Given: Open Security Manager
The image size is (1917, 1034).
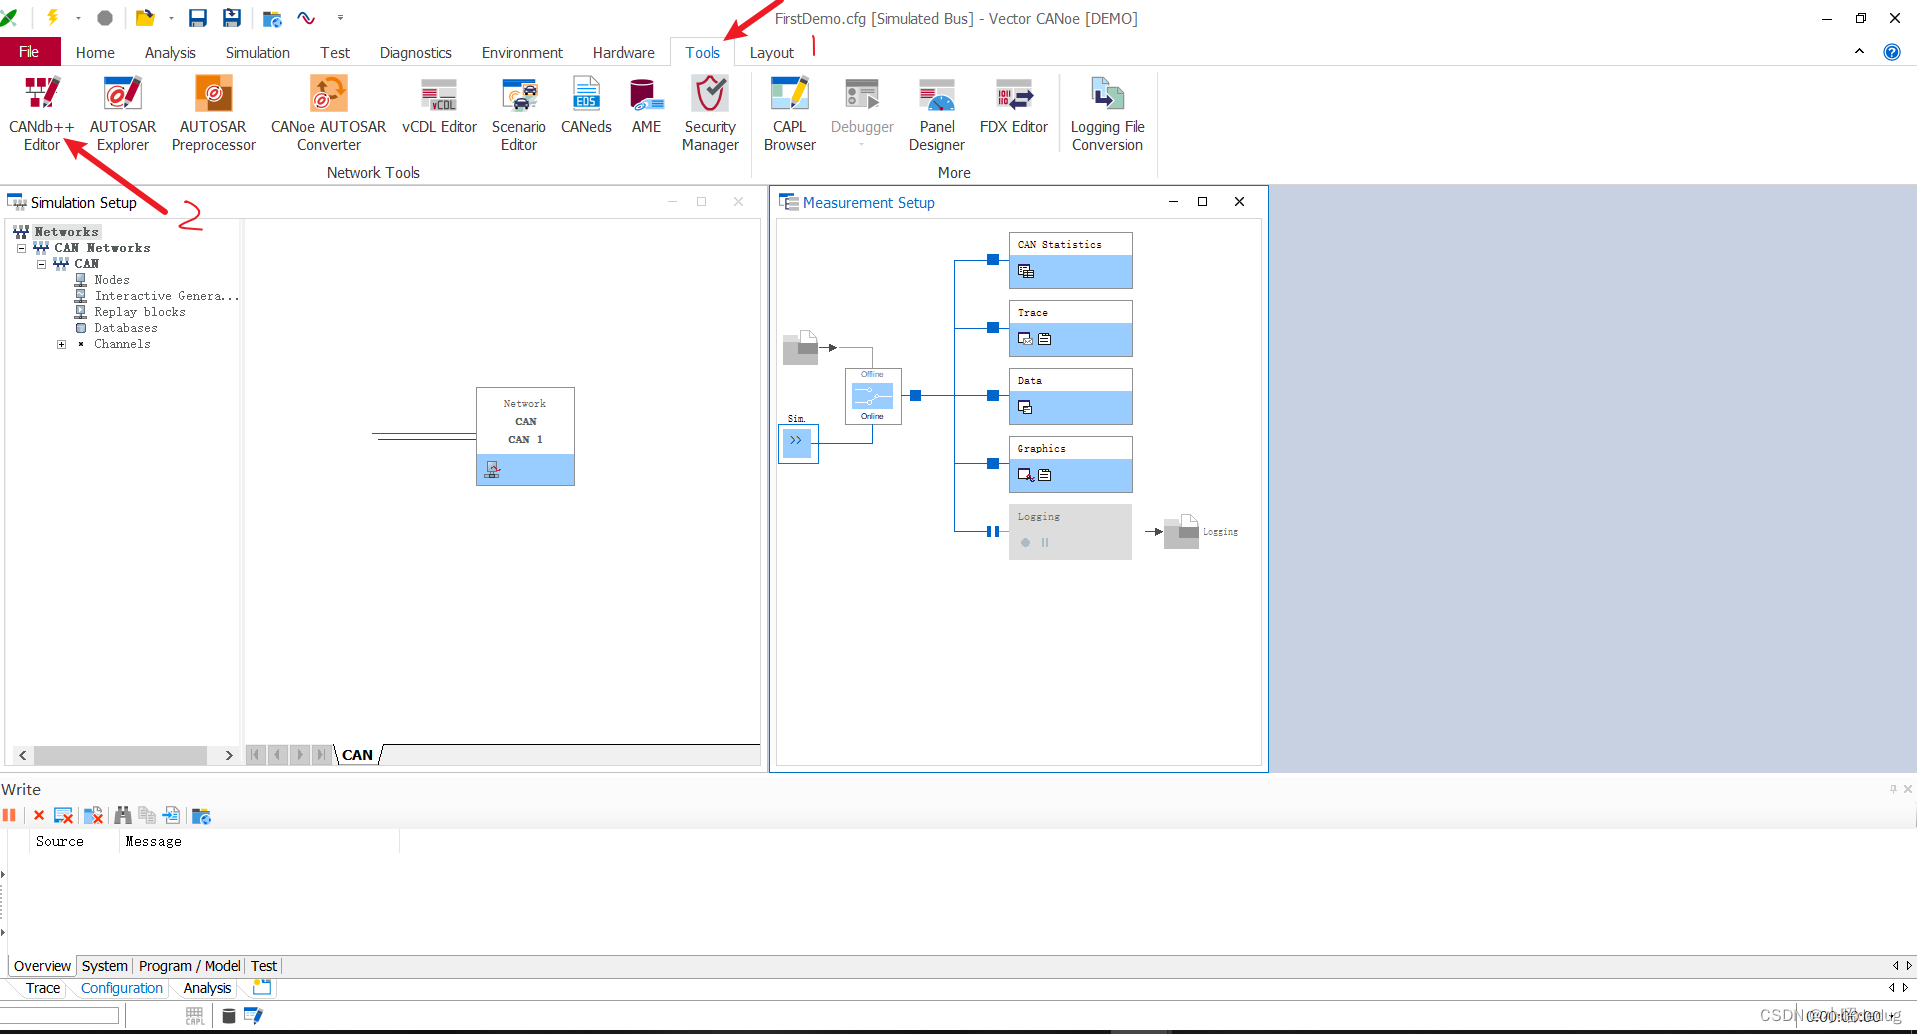Looking at the screenshot, I should (710, 114).
